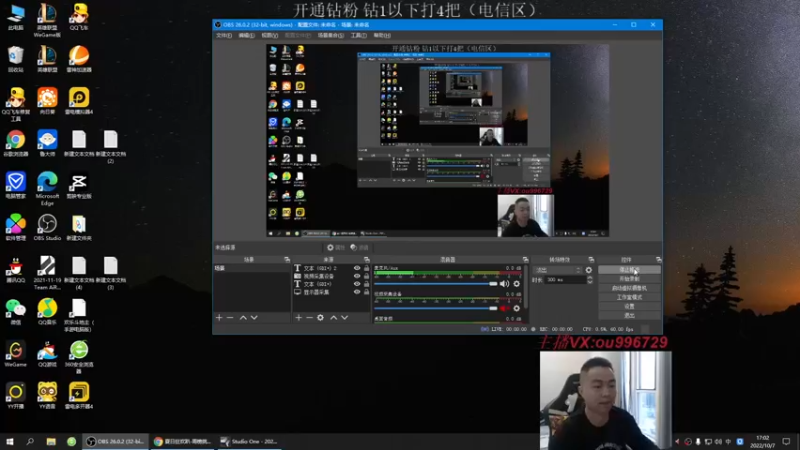The width and height of the screenshot is (800, 450).
Task: Open the 视图 menu in OBS
Action: click(269, 35)
